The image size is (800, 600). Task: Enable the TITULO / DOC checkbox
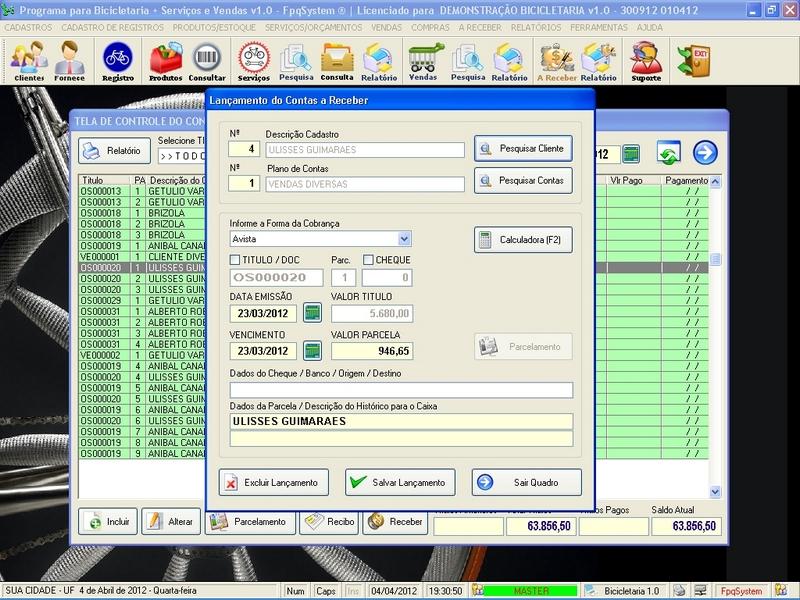pyautogui.click(x=236, y=260)
